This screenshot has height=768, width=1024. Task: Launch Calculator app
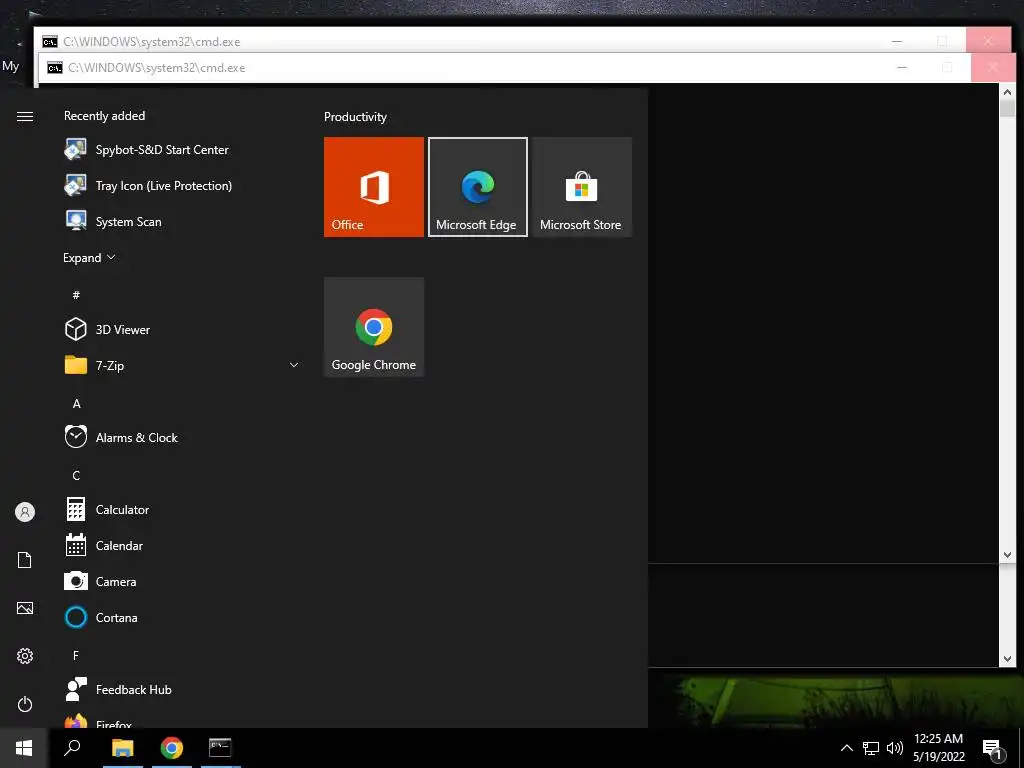coord(182,509)
